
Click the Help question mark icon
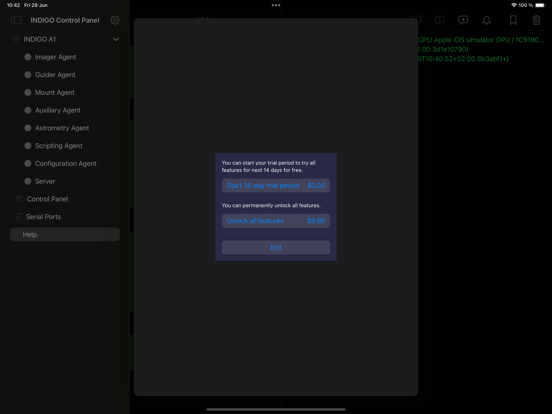click(17, 234)
